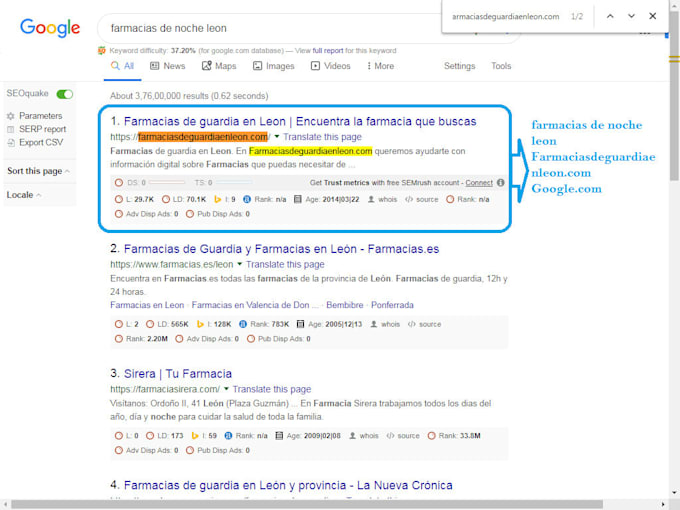Viewport: 680px width, 510px height.
Task: Translate the Farmacias.es result page
Action: [285, 265]
